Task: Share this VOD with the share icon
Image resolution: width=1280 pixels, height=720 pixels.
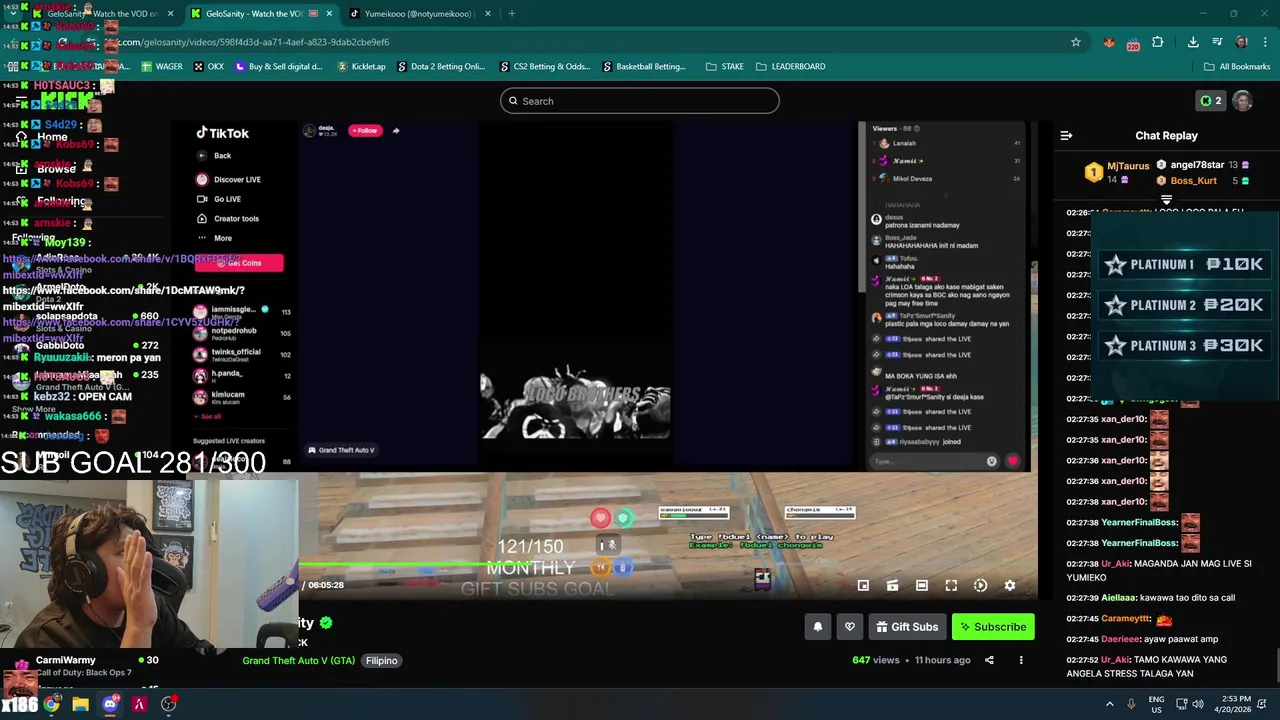Action: [x=989, y=660]
